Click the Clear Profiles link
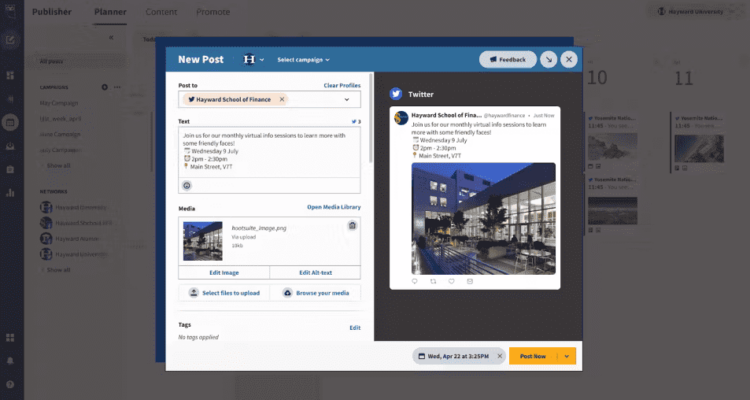Image resolution: width=750 pixels, height=400 pixels. (342, 85)
